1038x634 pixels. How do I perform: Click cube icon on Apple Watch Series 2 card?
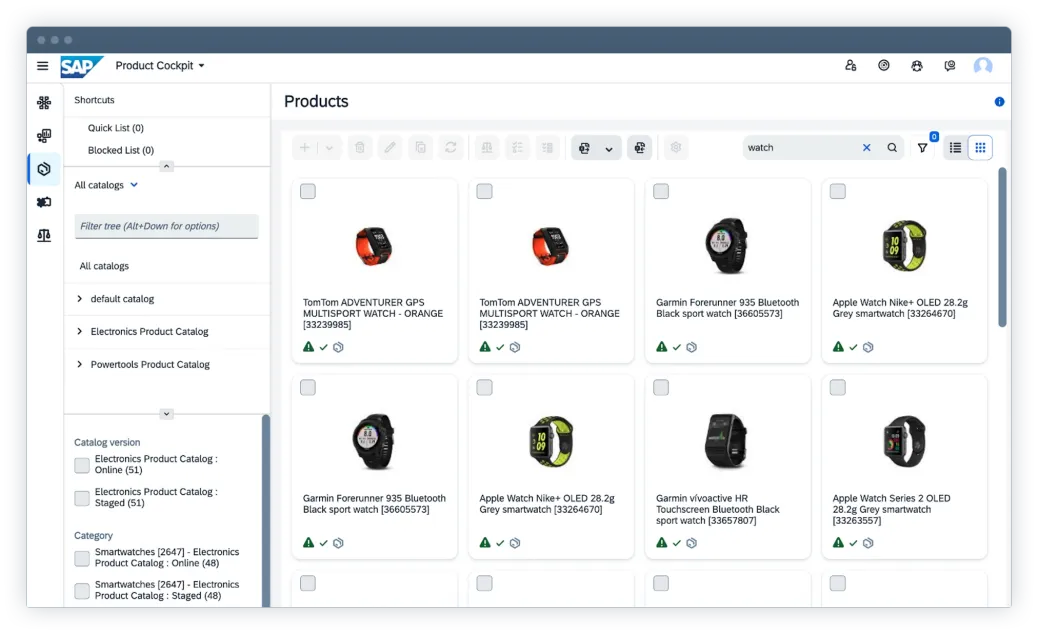[x=868, y=543]
